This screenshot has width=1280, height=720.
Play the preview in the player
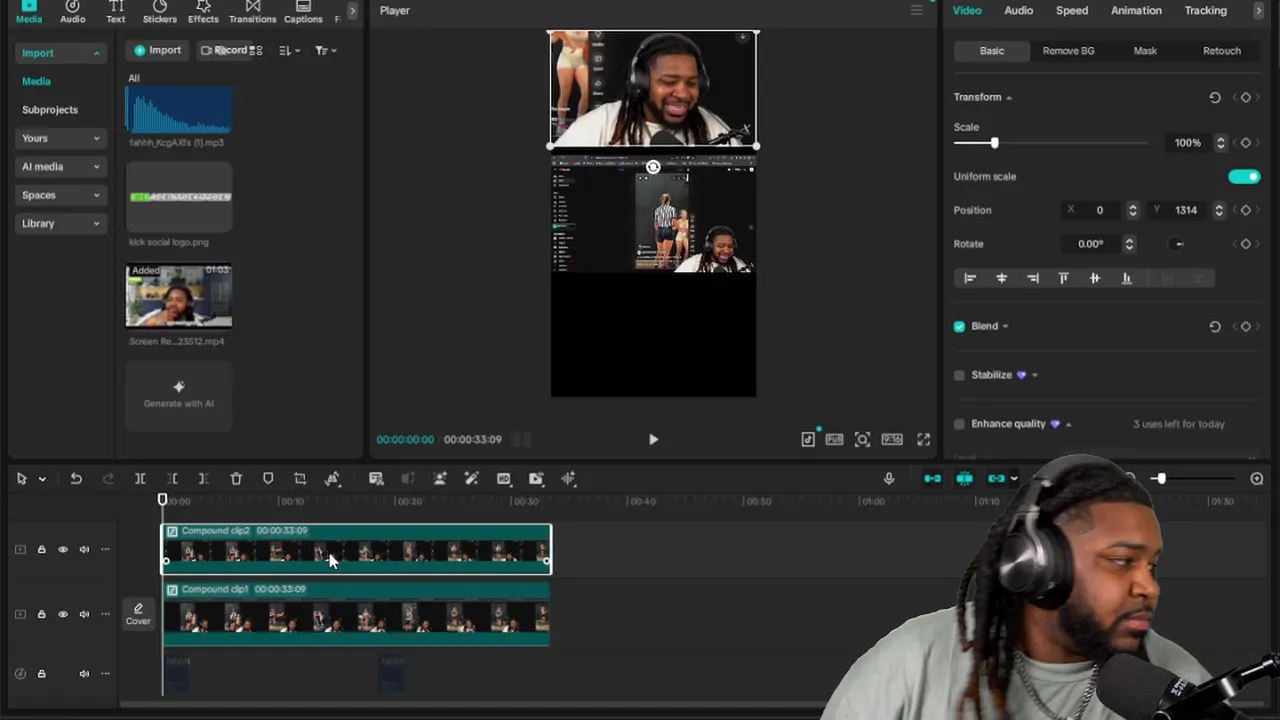(653, 439)
